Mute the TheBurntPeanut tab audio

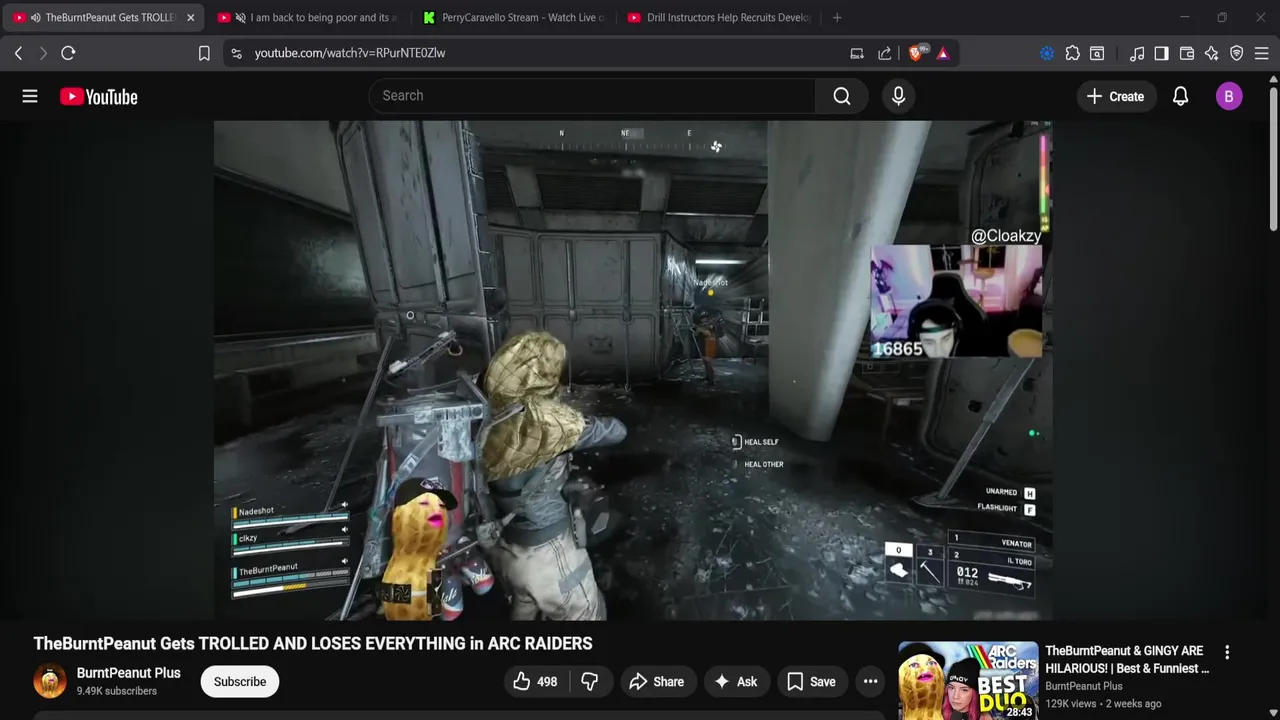(35, 17)
